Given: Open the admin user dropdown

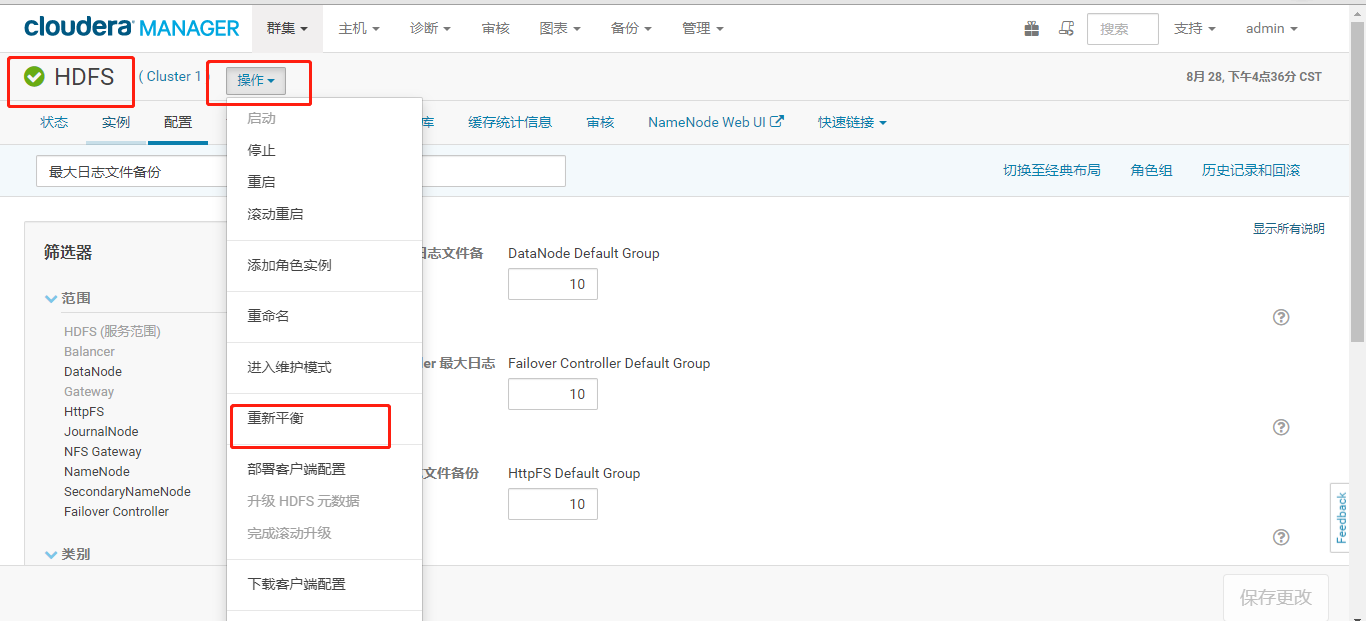Looking at the screenshot, I should 1272,28.
